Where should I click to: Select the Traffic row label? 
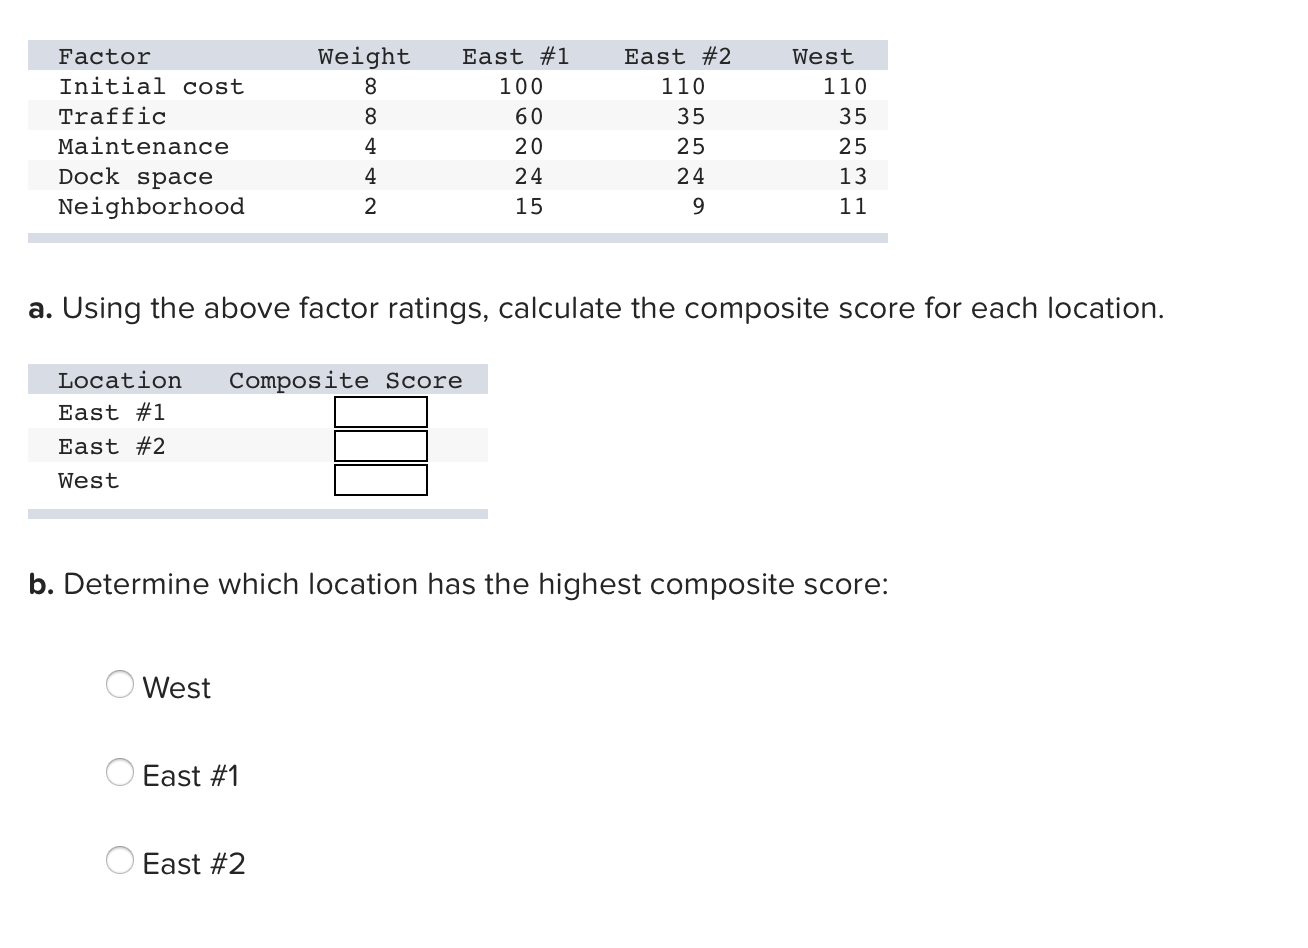click(112, 116)
